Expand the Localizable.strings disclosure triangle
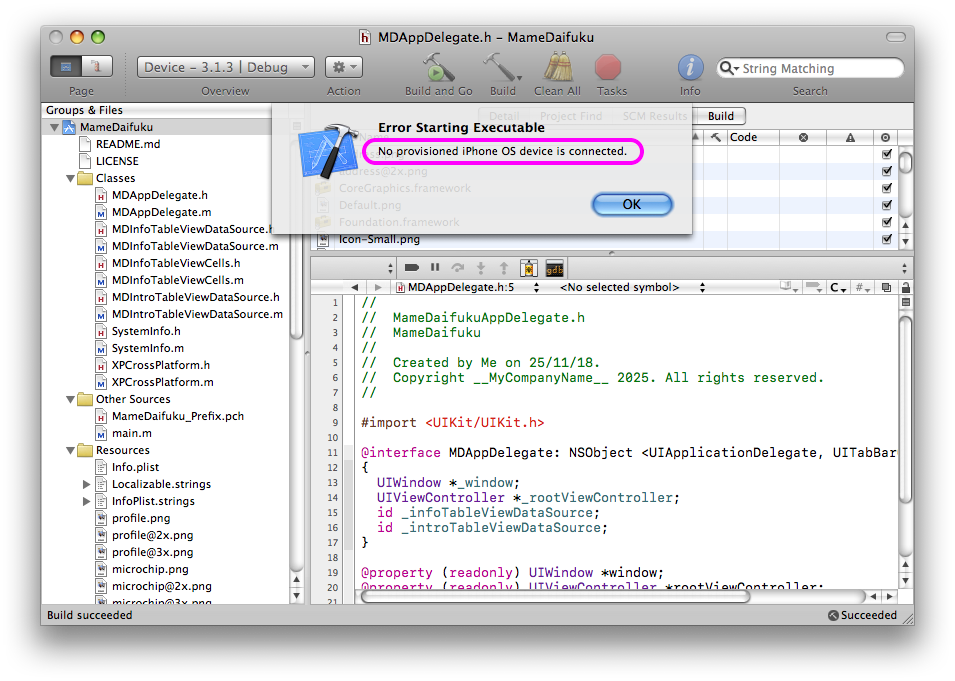The image size is (955, 681). [87, 484]
